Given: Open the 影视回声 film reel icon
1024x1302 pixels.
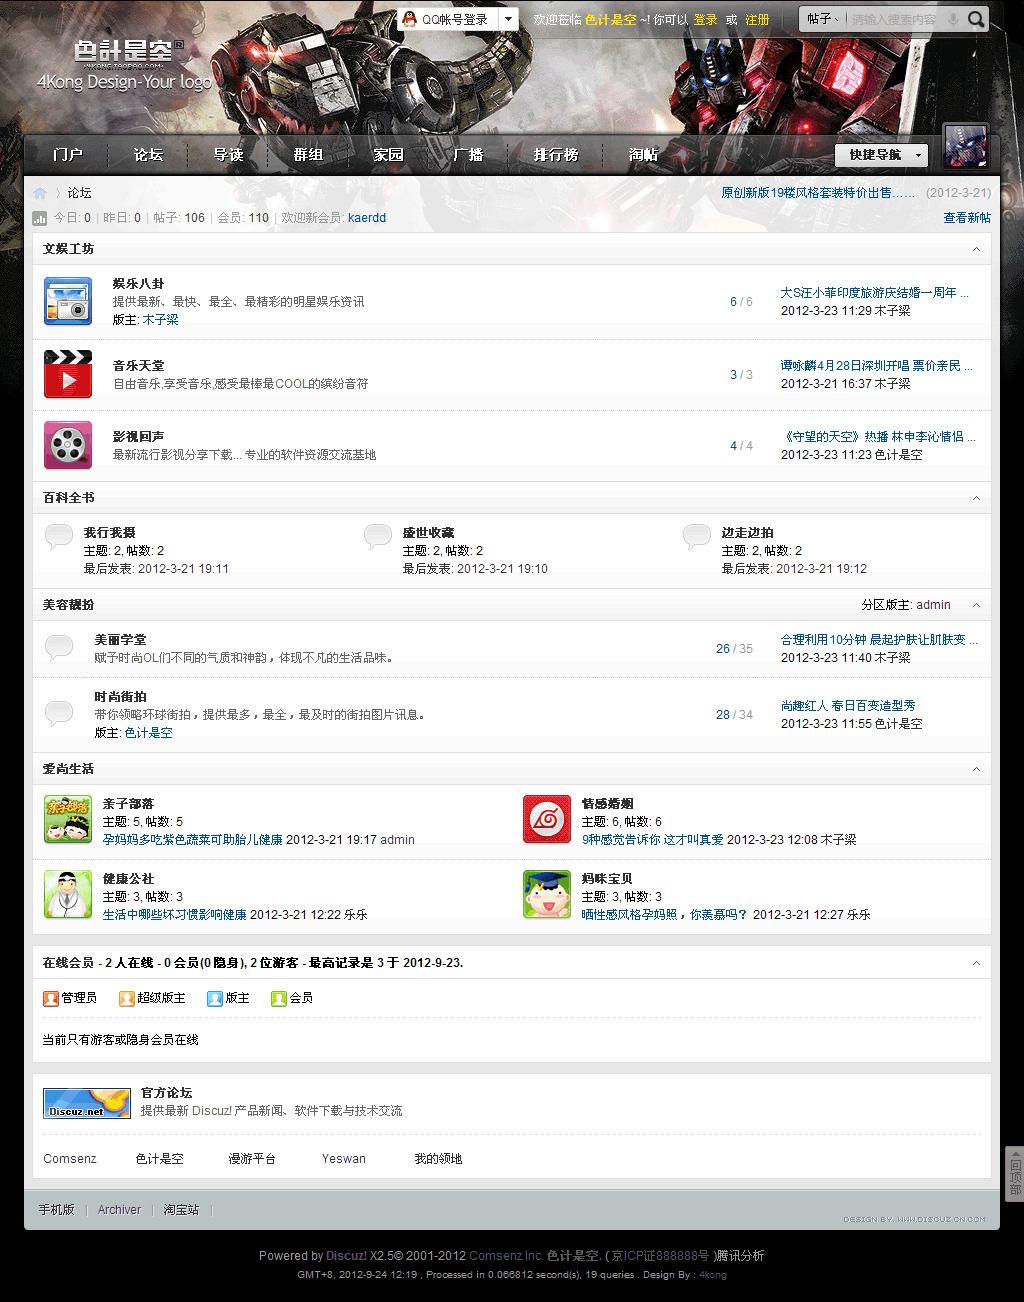Looking at the screenshot, I should (68, 445).
